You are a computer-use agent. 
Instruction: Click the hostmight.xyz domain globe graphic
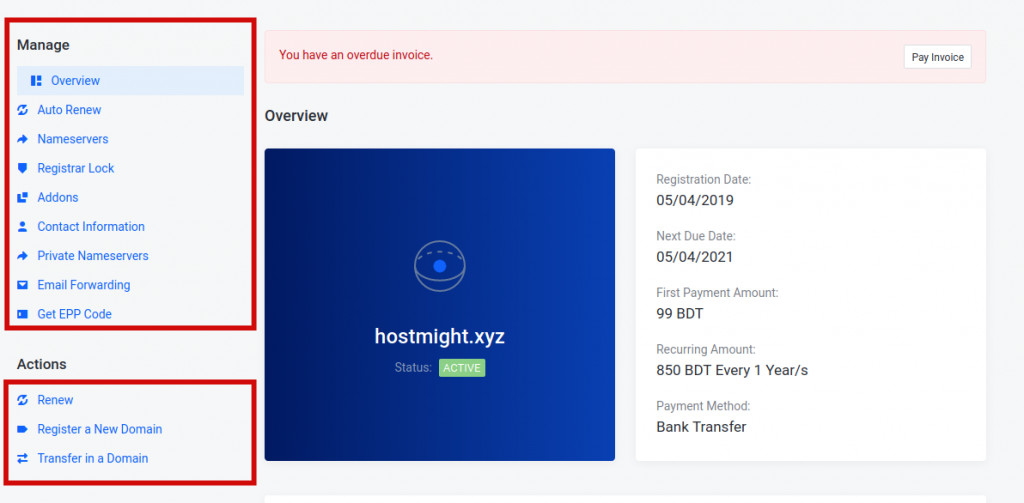coord(440,266)
